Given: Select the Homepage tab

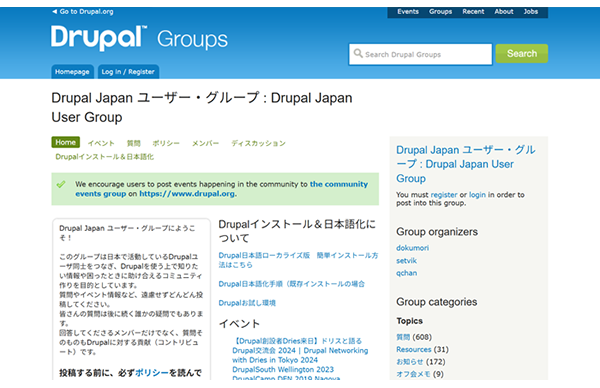Looking at the screenshot, I should tap(72, 72).
